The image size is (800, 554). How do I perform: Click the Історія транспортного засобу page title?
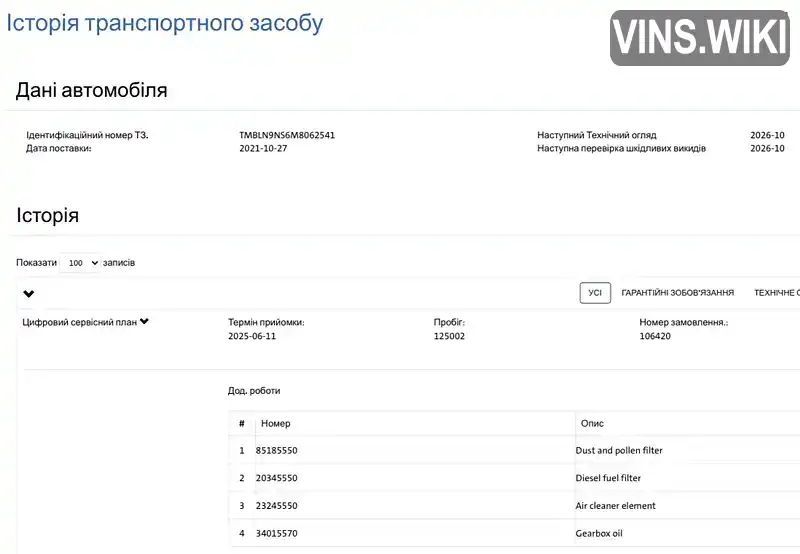[165, 22]
